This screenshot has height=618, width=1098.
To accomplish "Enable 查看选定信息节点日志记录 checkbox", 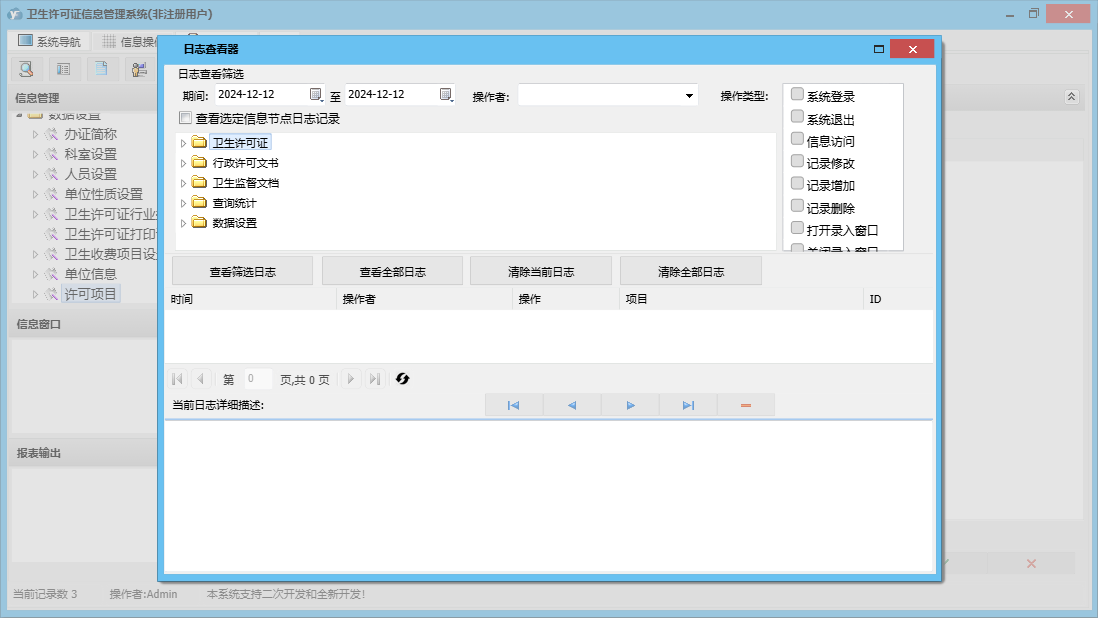I will [x=186, y=118].
